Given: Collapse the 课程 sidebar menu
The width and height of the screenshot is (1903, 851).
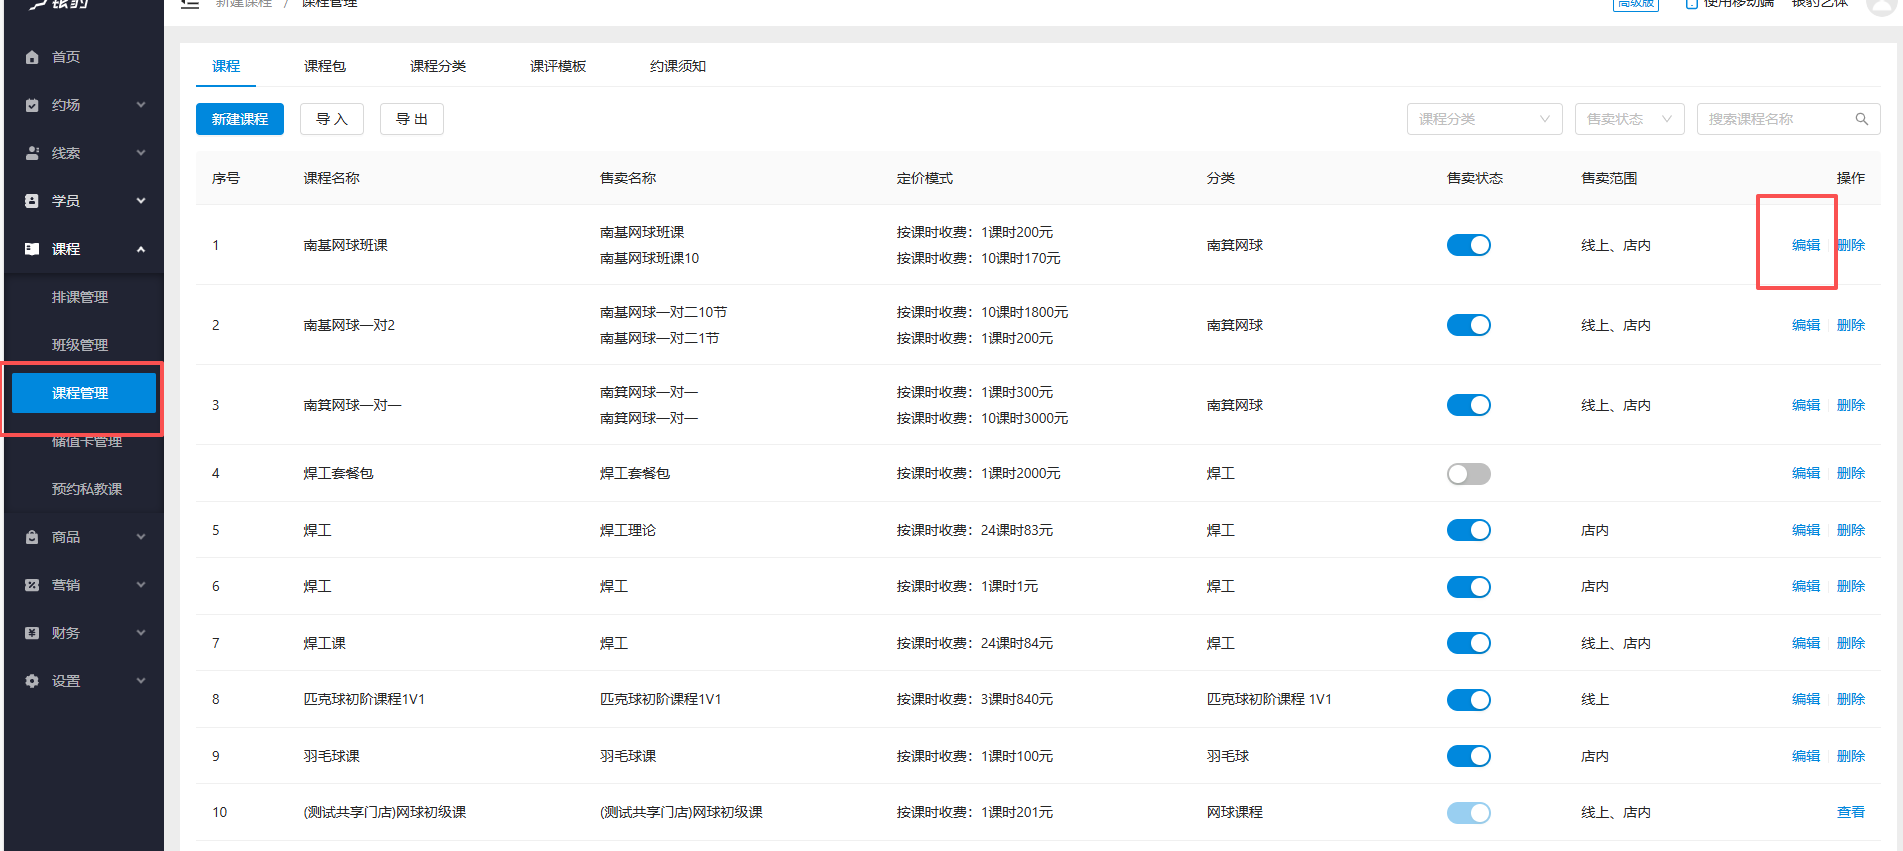Looking at the screenshot, I should [141, 249].
